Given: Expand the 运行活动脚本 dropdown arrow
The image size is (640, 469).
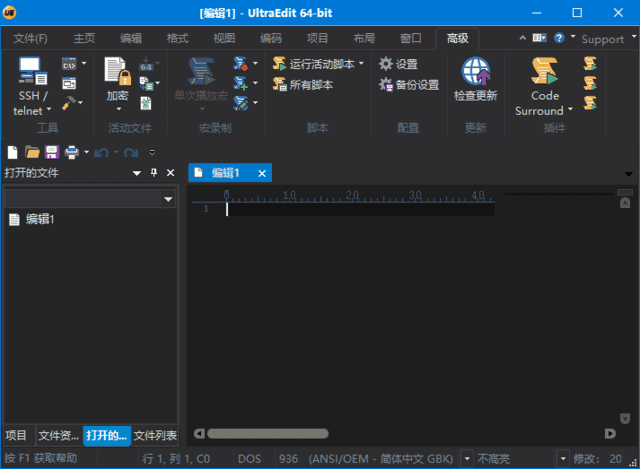Looking at the screenshot, I should [361, 64].
